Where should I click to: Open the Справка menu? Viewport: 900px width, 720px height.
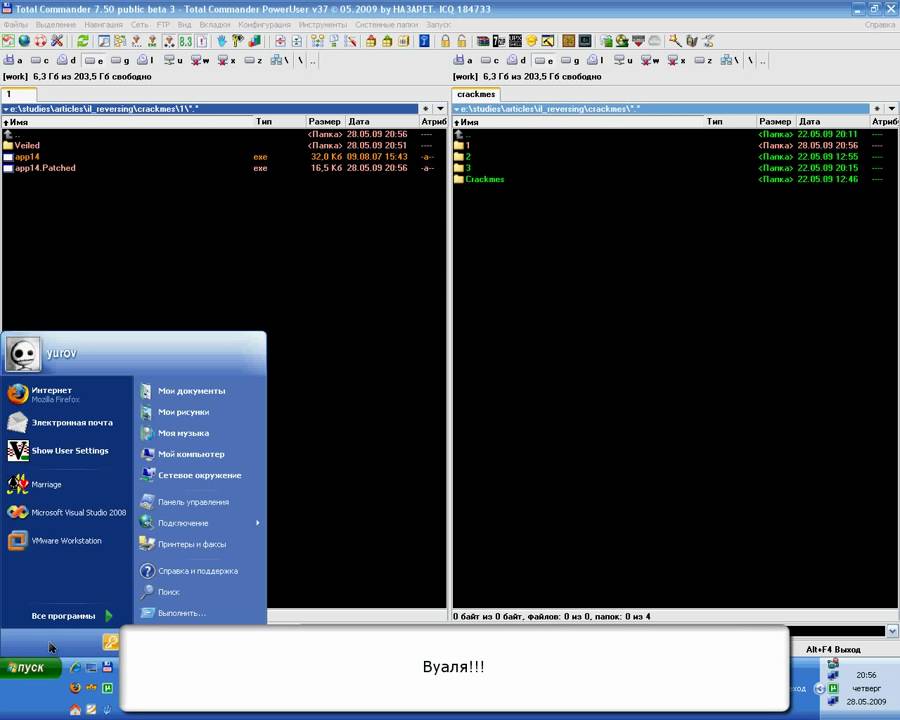(x=880, y=25)
